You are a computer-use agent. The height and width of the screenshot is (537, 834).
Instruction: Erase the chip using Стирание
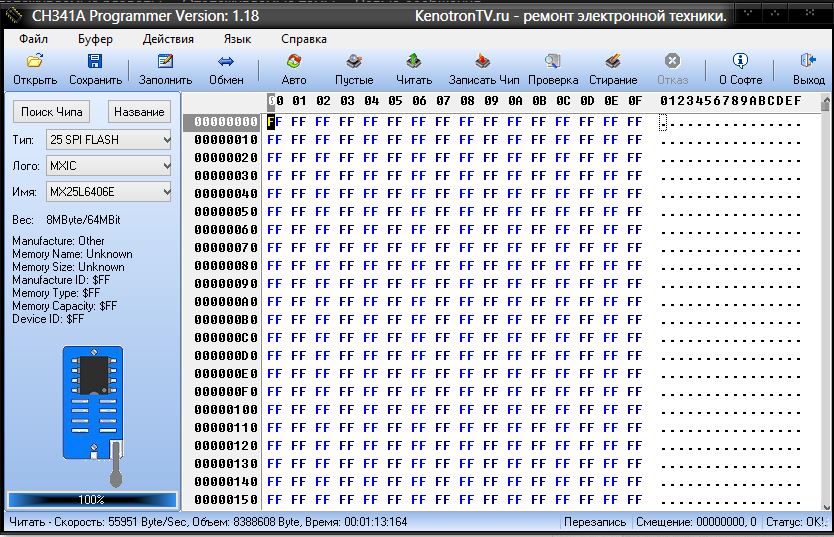click(613, 62)
